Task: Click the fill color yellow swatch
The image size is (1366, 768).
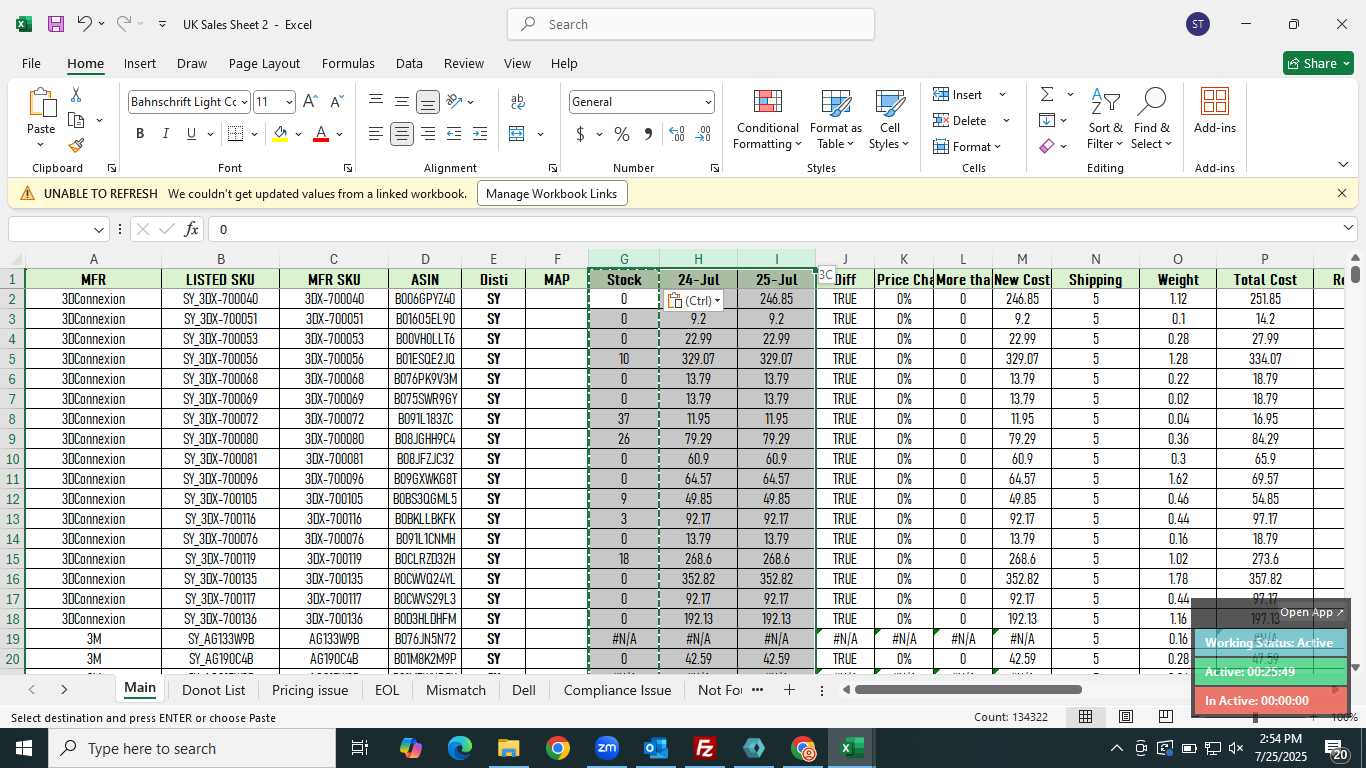Action: point(280,134)
